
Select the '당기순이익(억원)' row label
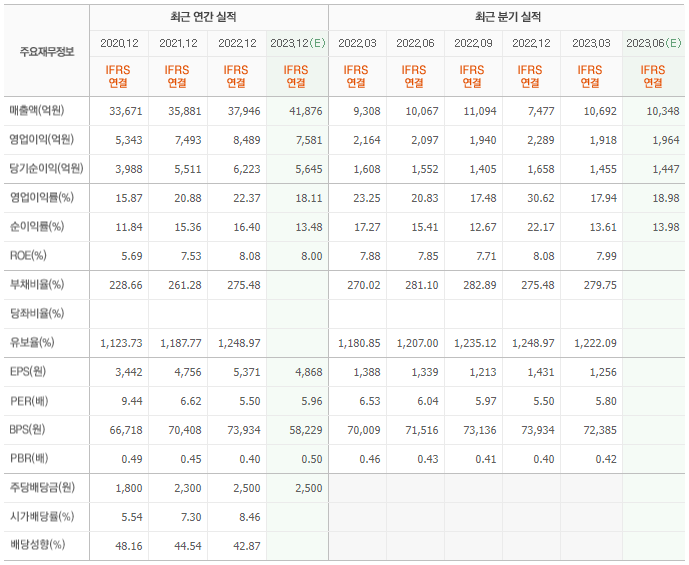(47, 168)
